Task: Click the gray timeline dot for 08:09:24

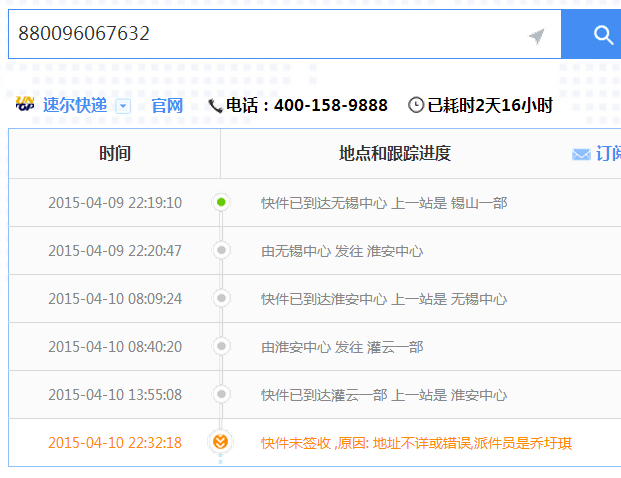Action: click(221, 298)
